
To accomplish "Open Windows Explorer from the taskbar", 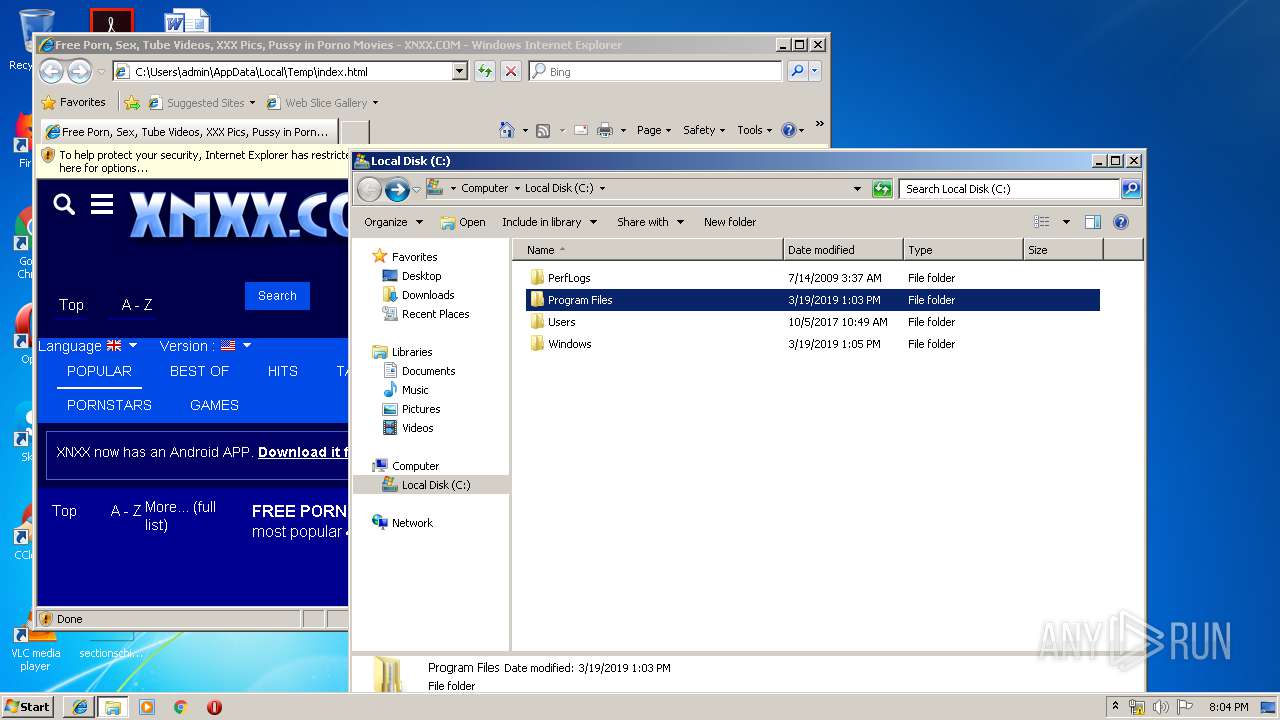I will click(113, 707).
